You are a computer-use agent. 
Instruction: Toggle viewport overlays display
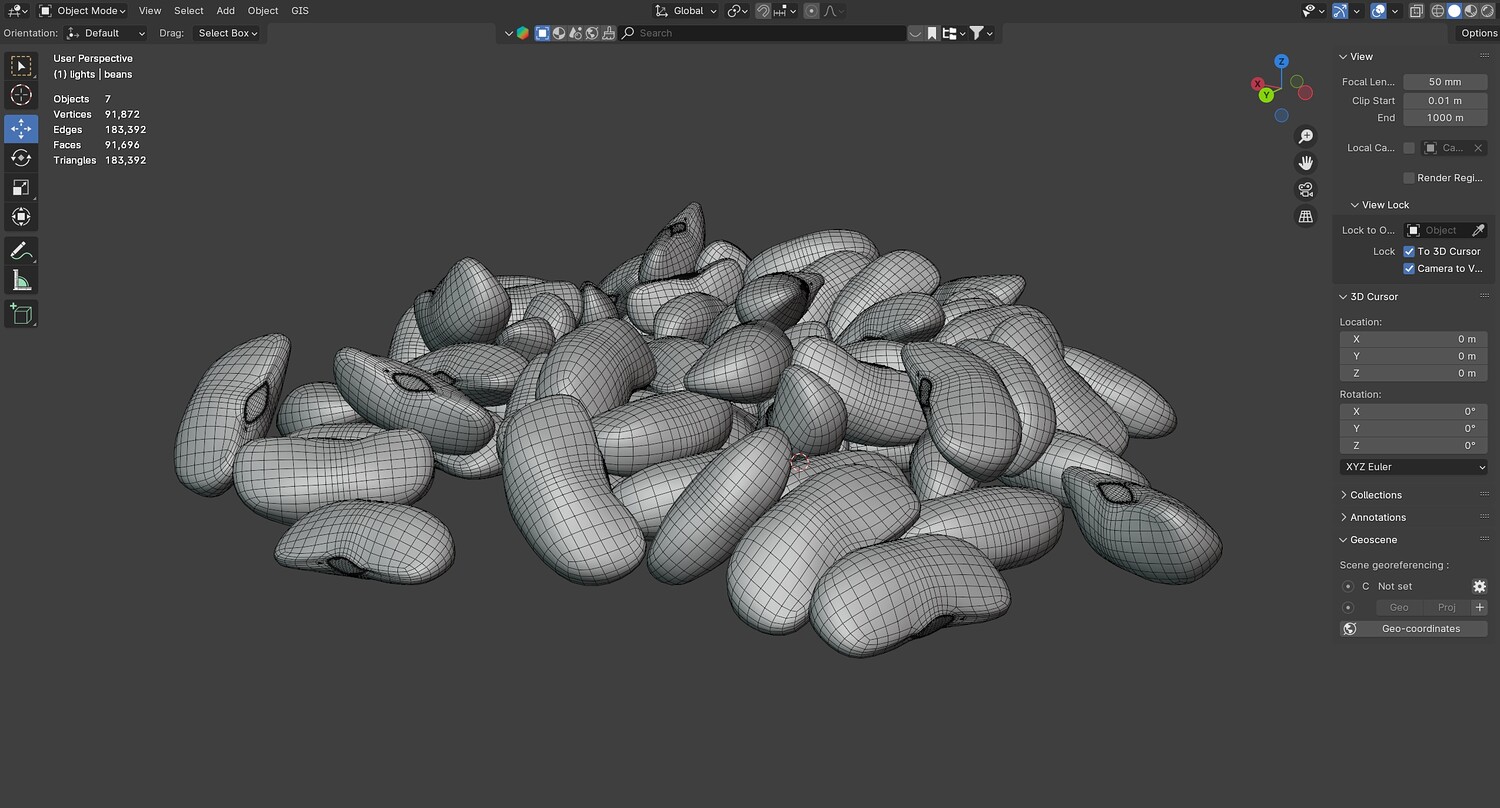tap(1378, 11)
